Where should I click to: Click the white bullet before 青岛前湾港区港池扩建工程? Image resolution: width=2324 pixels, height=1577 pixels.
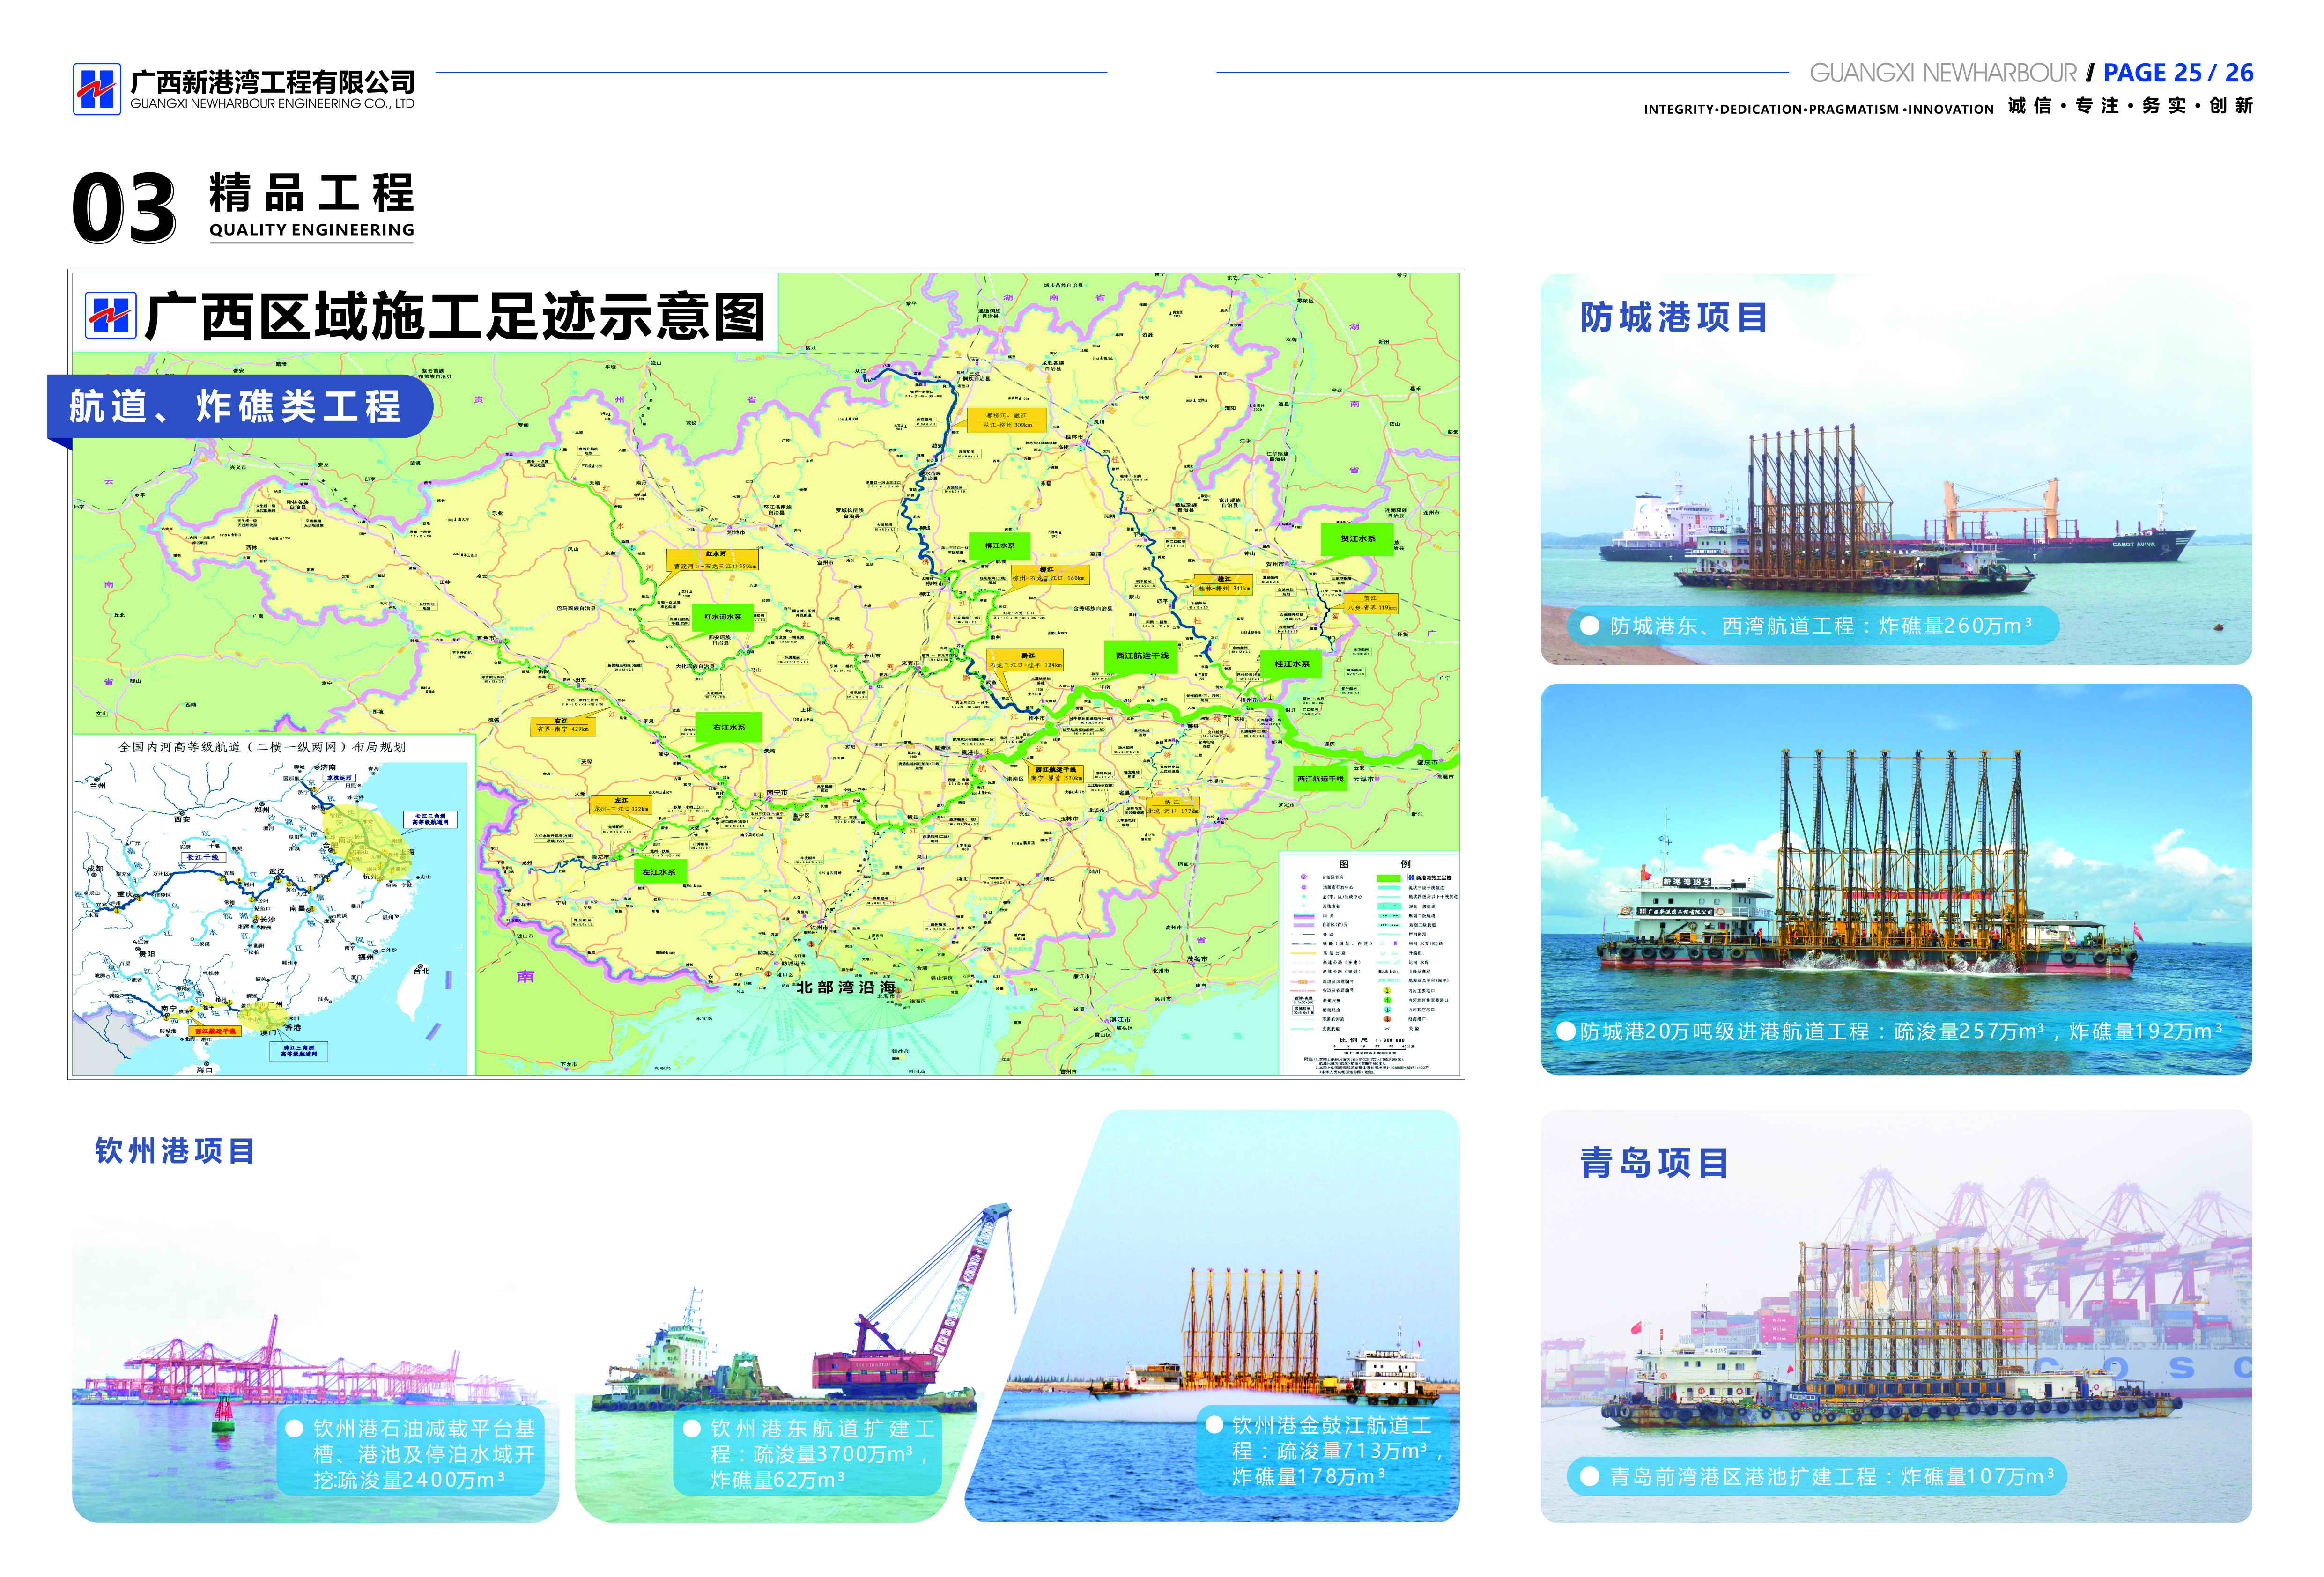(x=1589, y=1476)
